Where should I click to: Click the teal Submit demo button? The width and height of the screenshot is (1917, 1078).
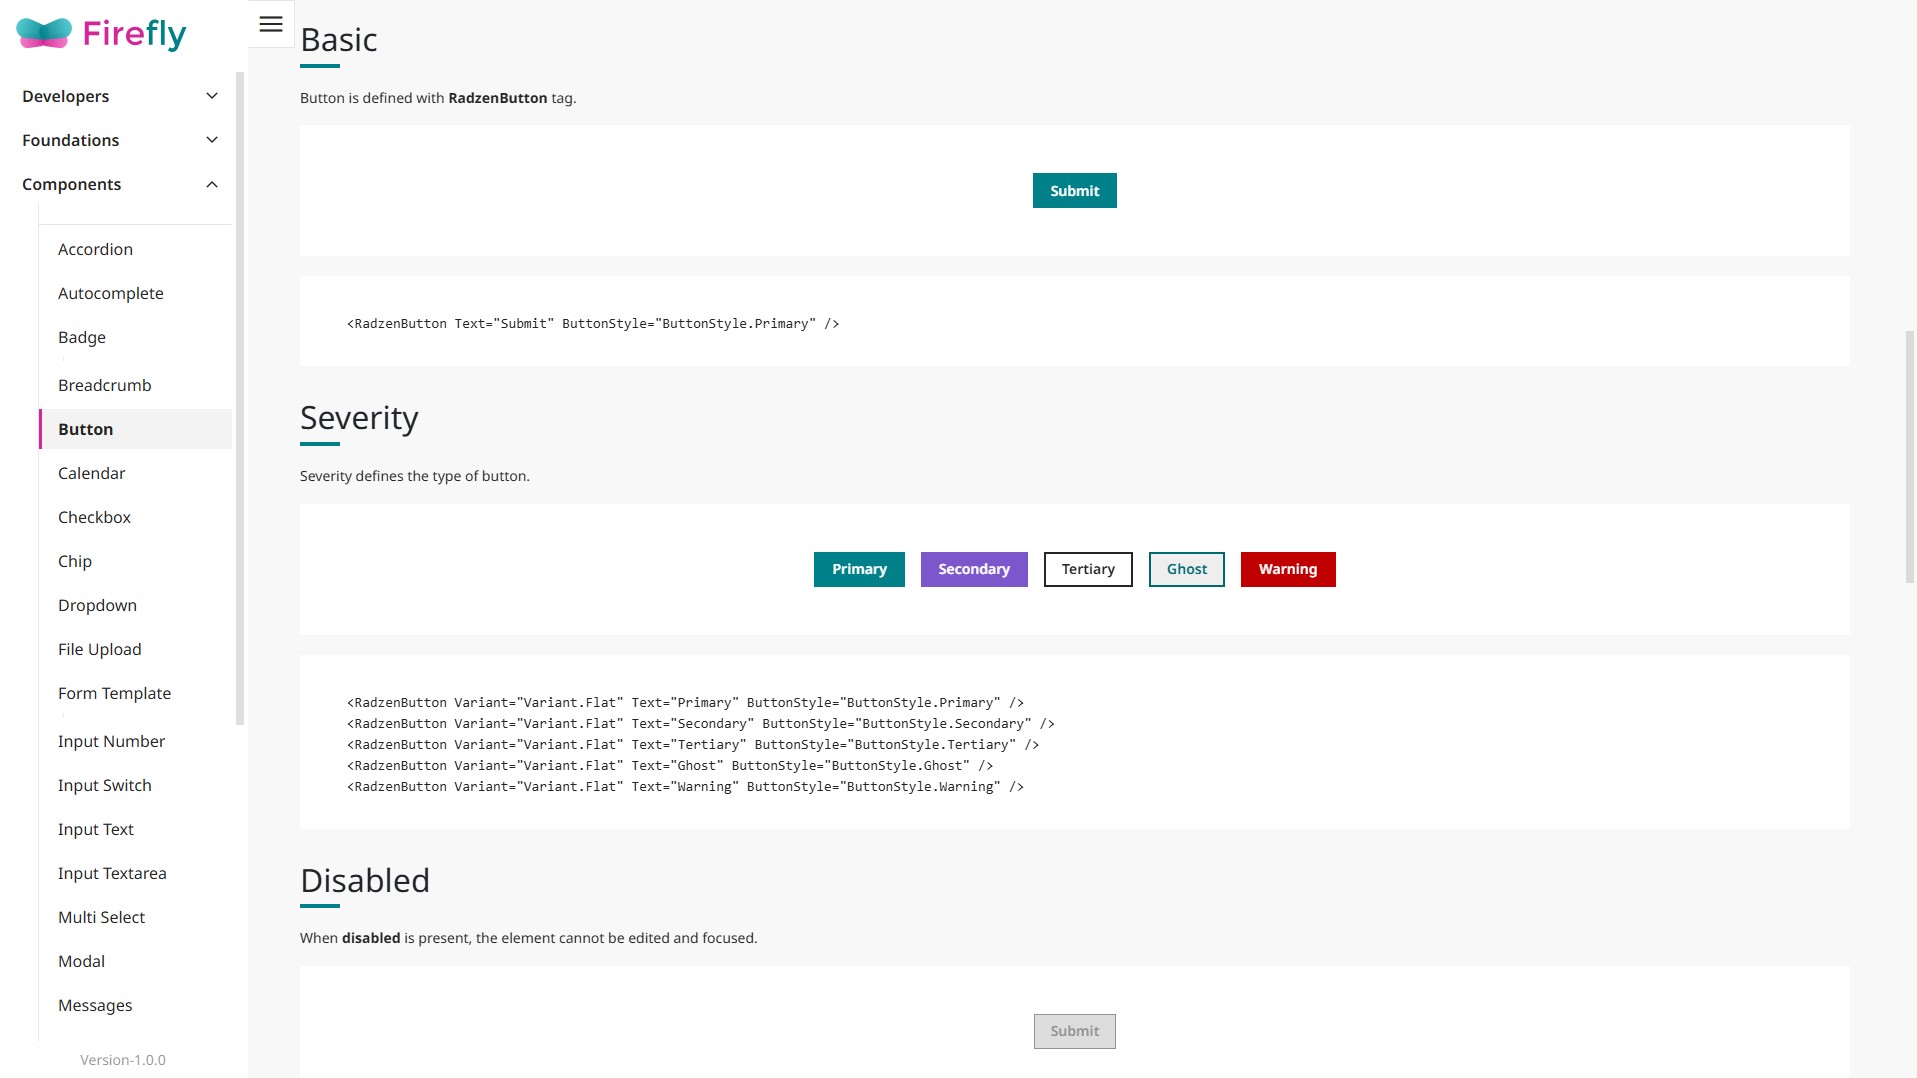coord(1074,190)
